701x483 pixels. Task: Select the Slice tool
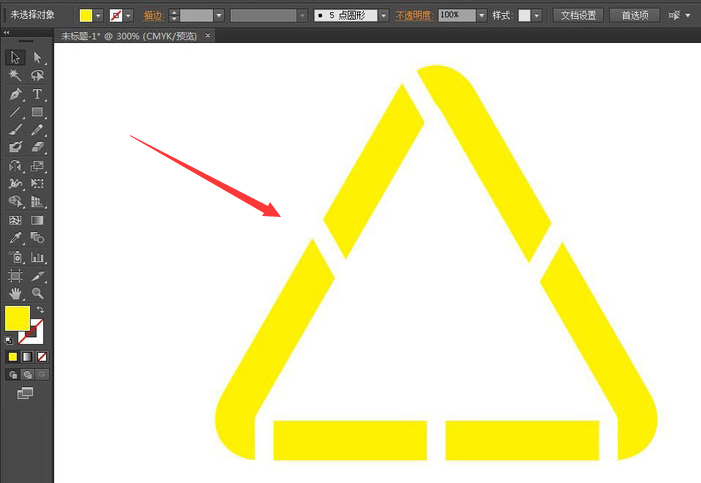tap(37, 275)
